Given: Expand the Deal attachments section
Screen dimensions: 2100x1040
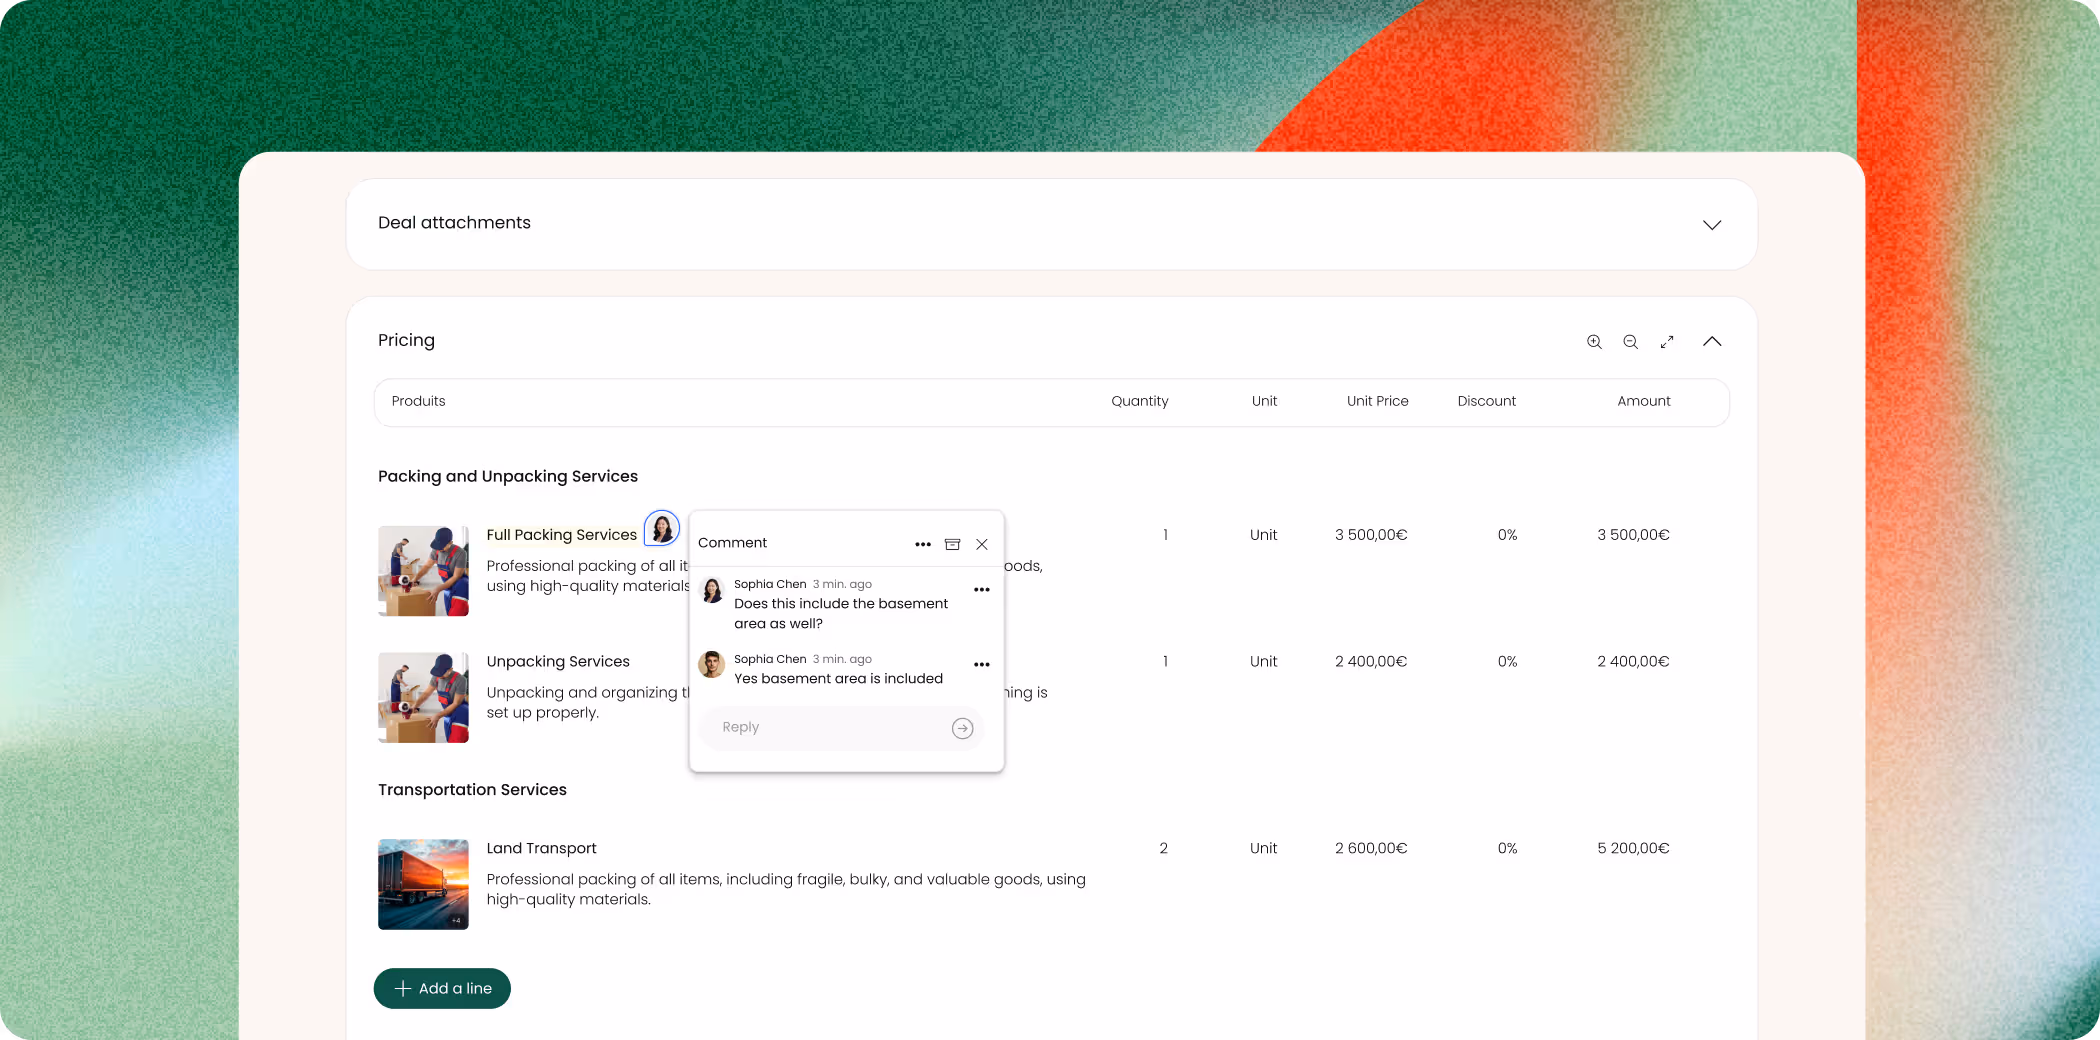Looking at the screenshot, I should (1712, 225).
